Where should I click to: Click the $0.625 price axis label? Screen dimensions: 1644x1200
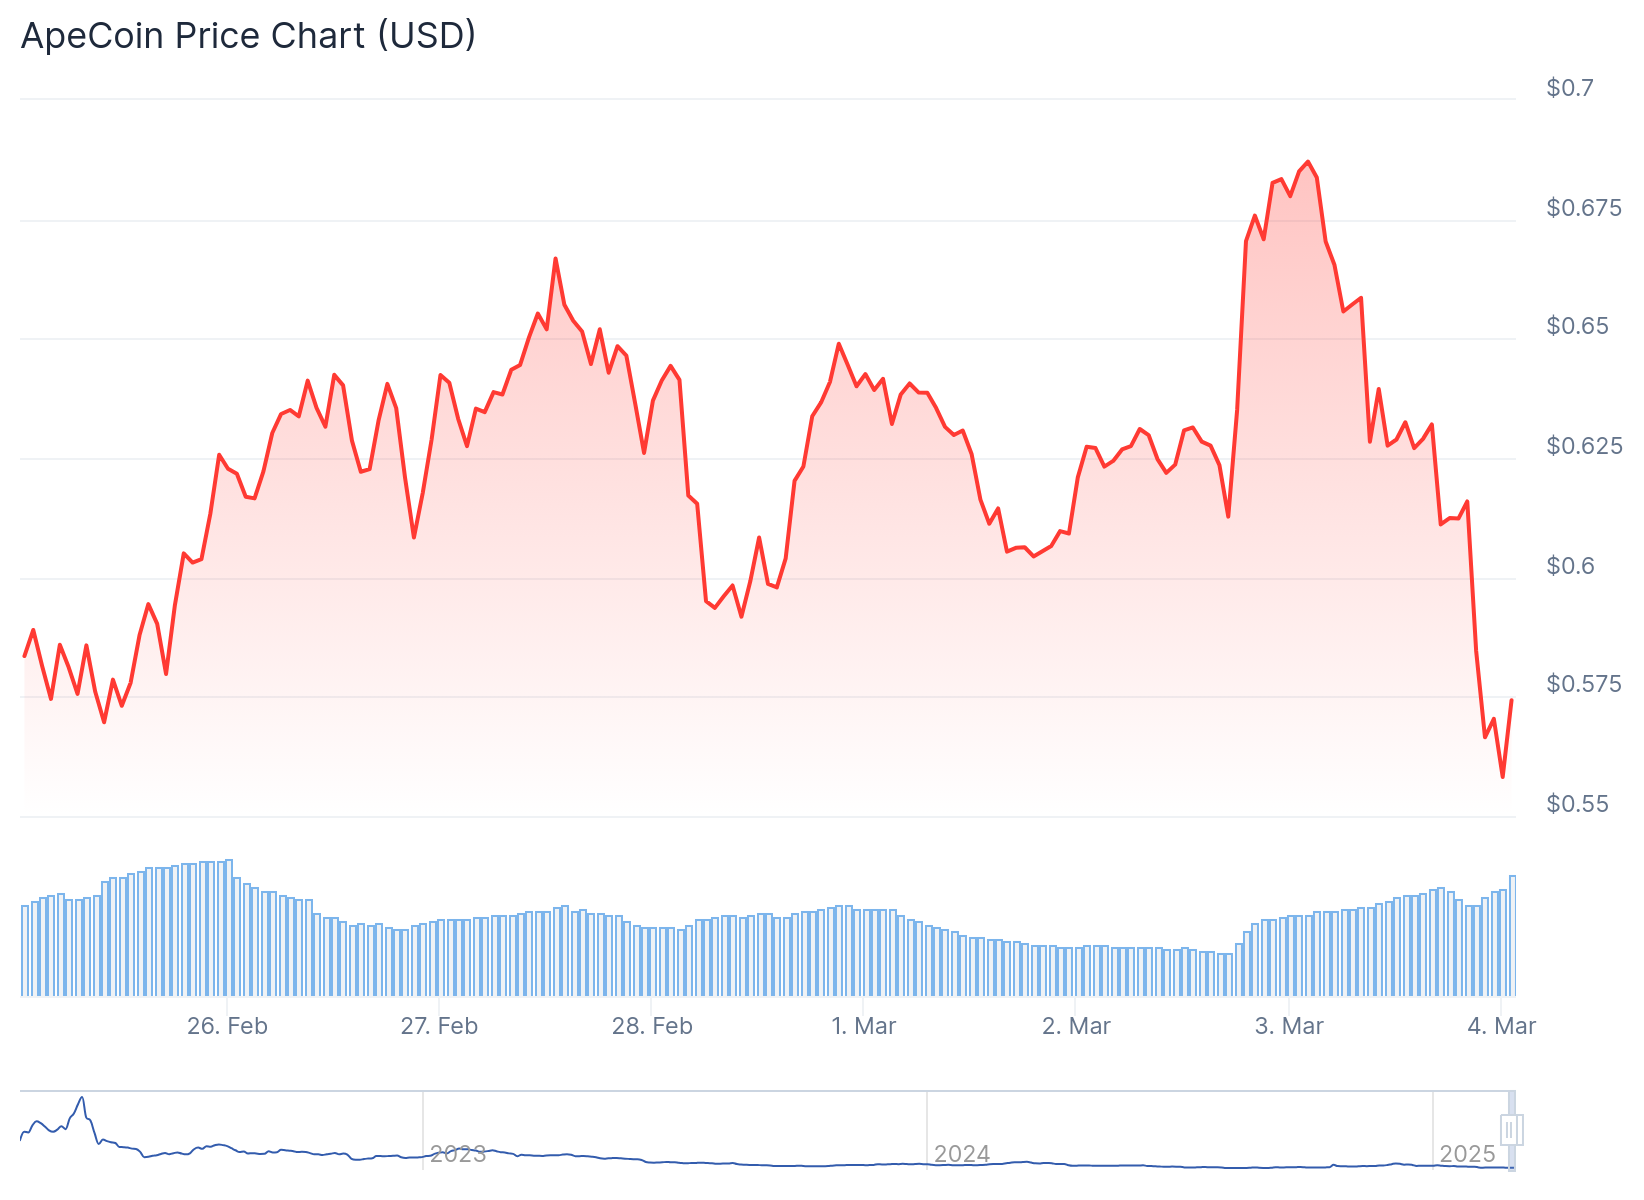1584,446
